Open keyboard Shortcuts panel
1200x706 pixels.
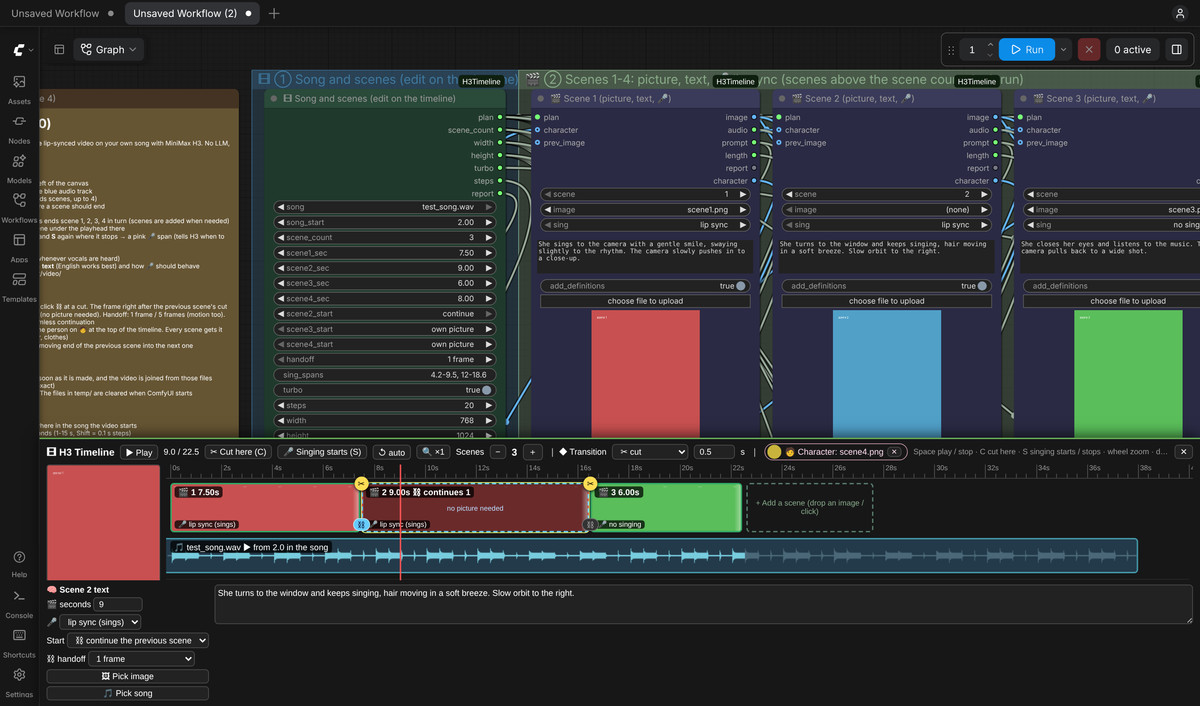19,641
